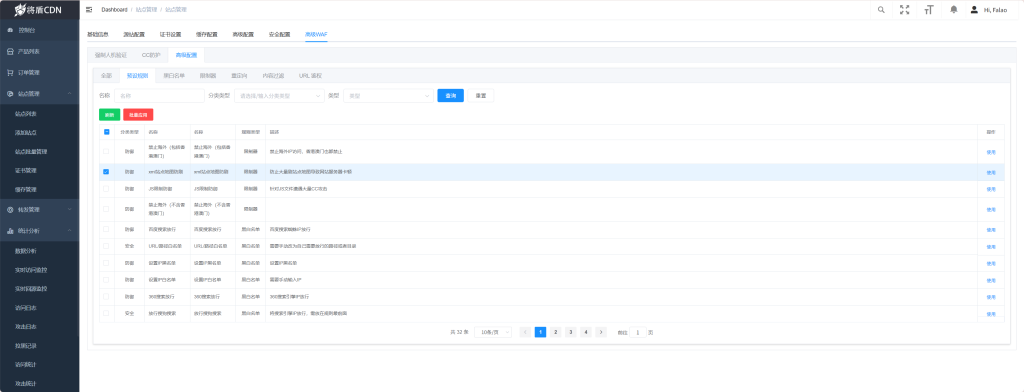
Task: Select the 黑白名单 rules tab
Action: click(174, 76)
